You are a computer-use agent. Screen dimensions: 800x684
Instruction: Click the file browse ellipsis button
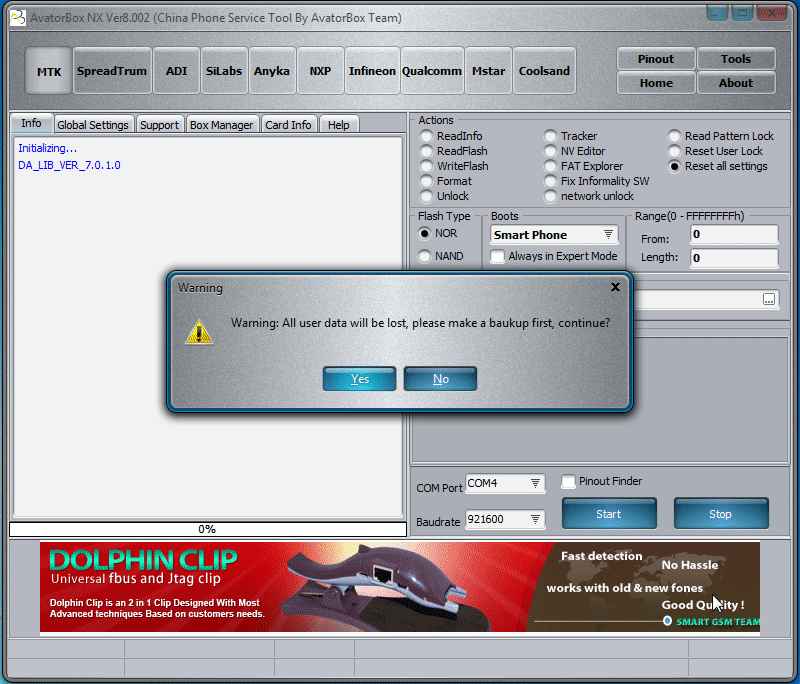[x=769, y=299]
